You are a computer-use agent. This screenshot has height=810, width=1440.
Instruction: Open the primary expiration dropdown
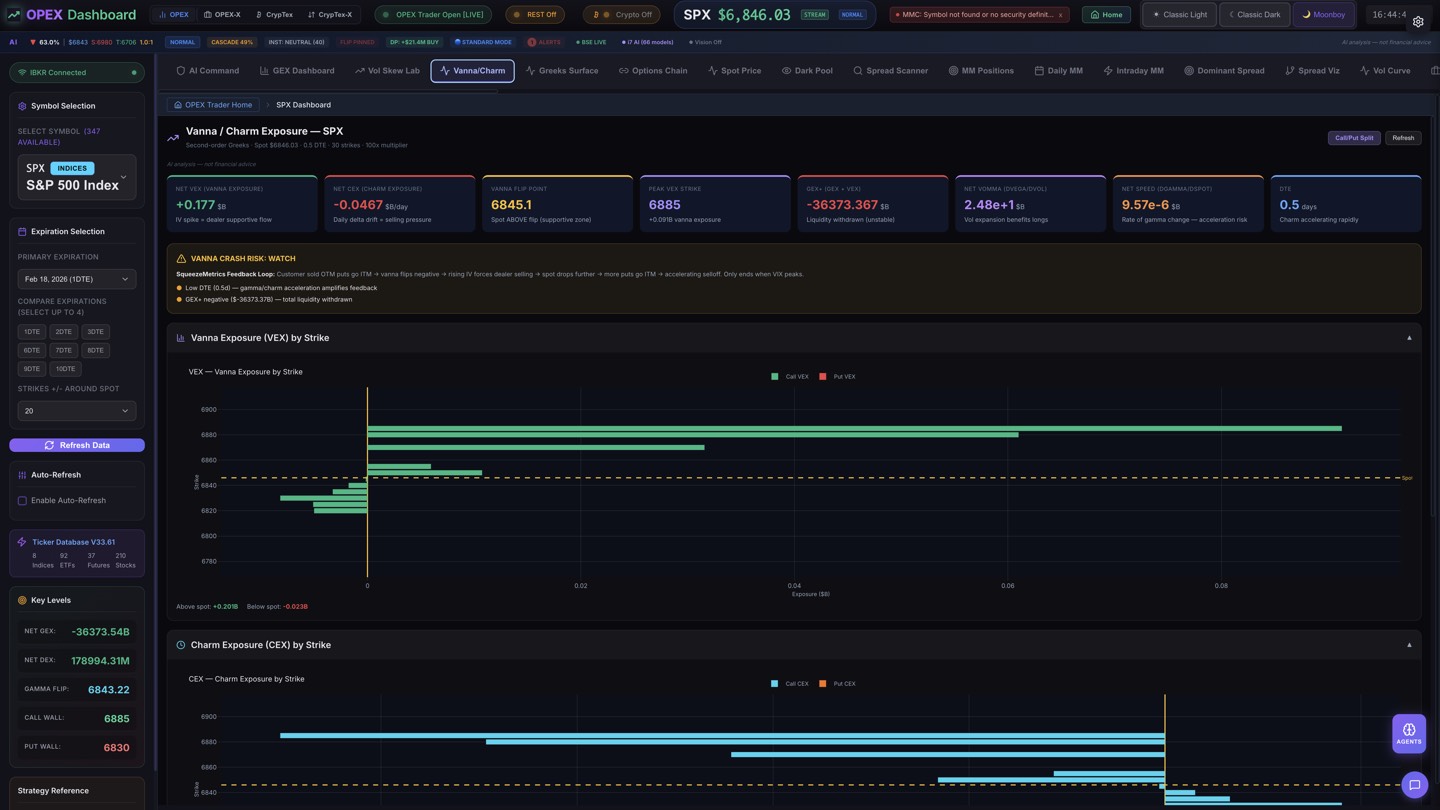[x=77, y=279]
